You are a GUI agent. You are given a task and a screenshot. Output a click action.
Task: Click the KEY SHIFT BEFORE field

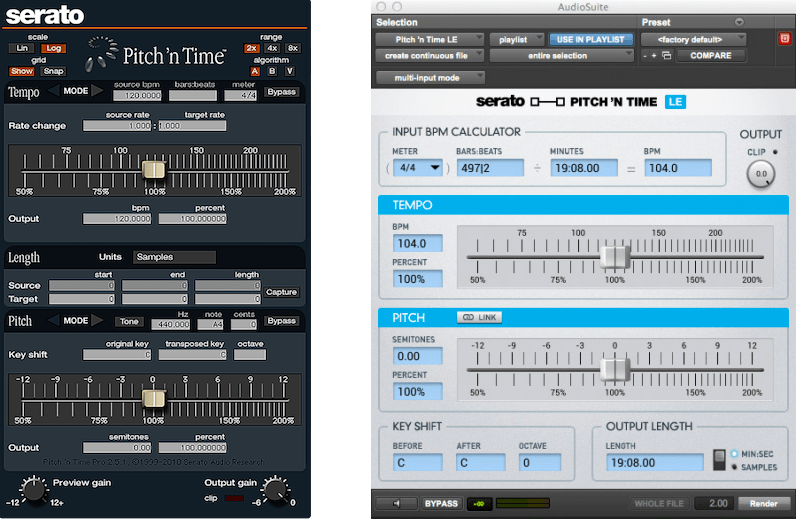point(417,463)
